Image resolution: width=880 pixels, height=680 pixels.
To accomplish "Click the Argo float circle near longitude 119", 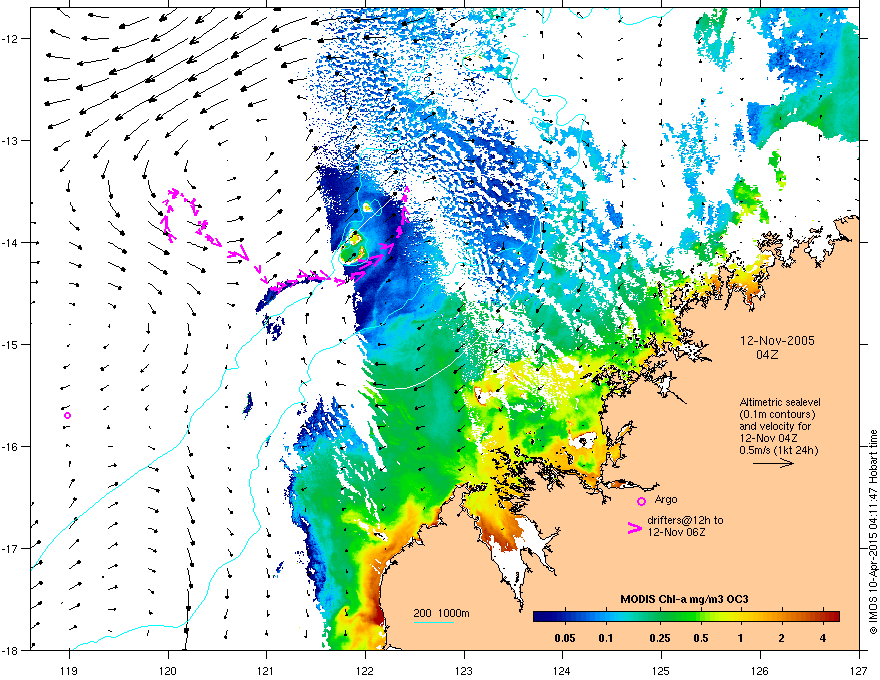I will coord(67,415).
